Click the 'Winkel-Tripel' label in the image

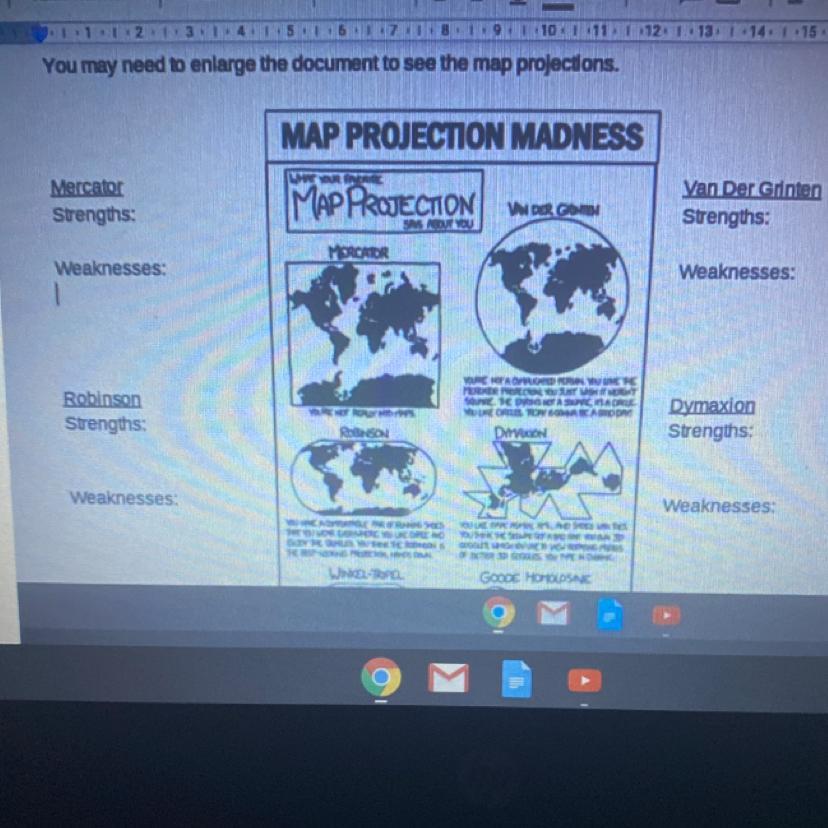pos(366,573)
